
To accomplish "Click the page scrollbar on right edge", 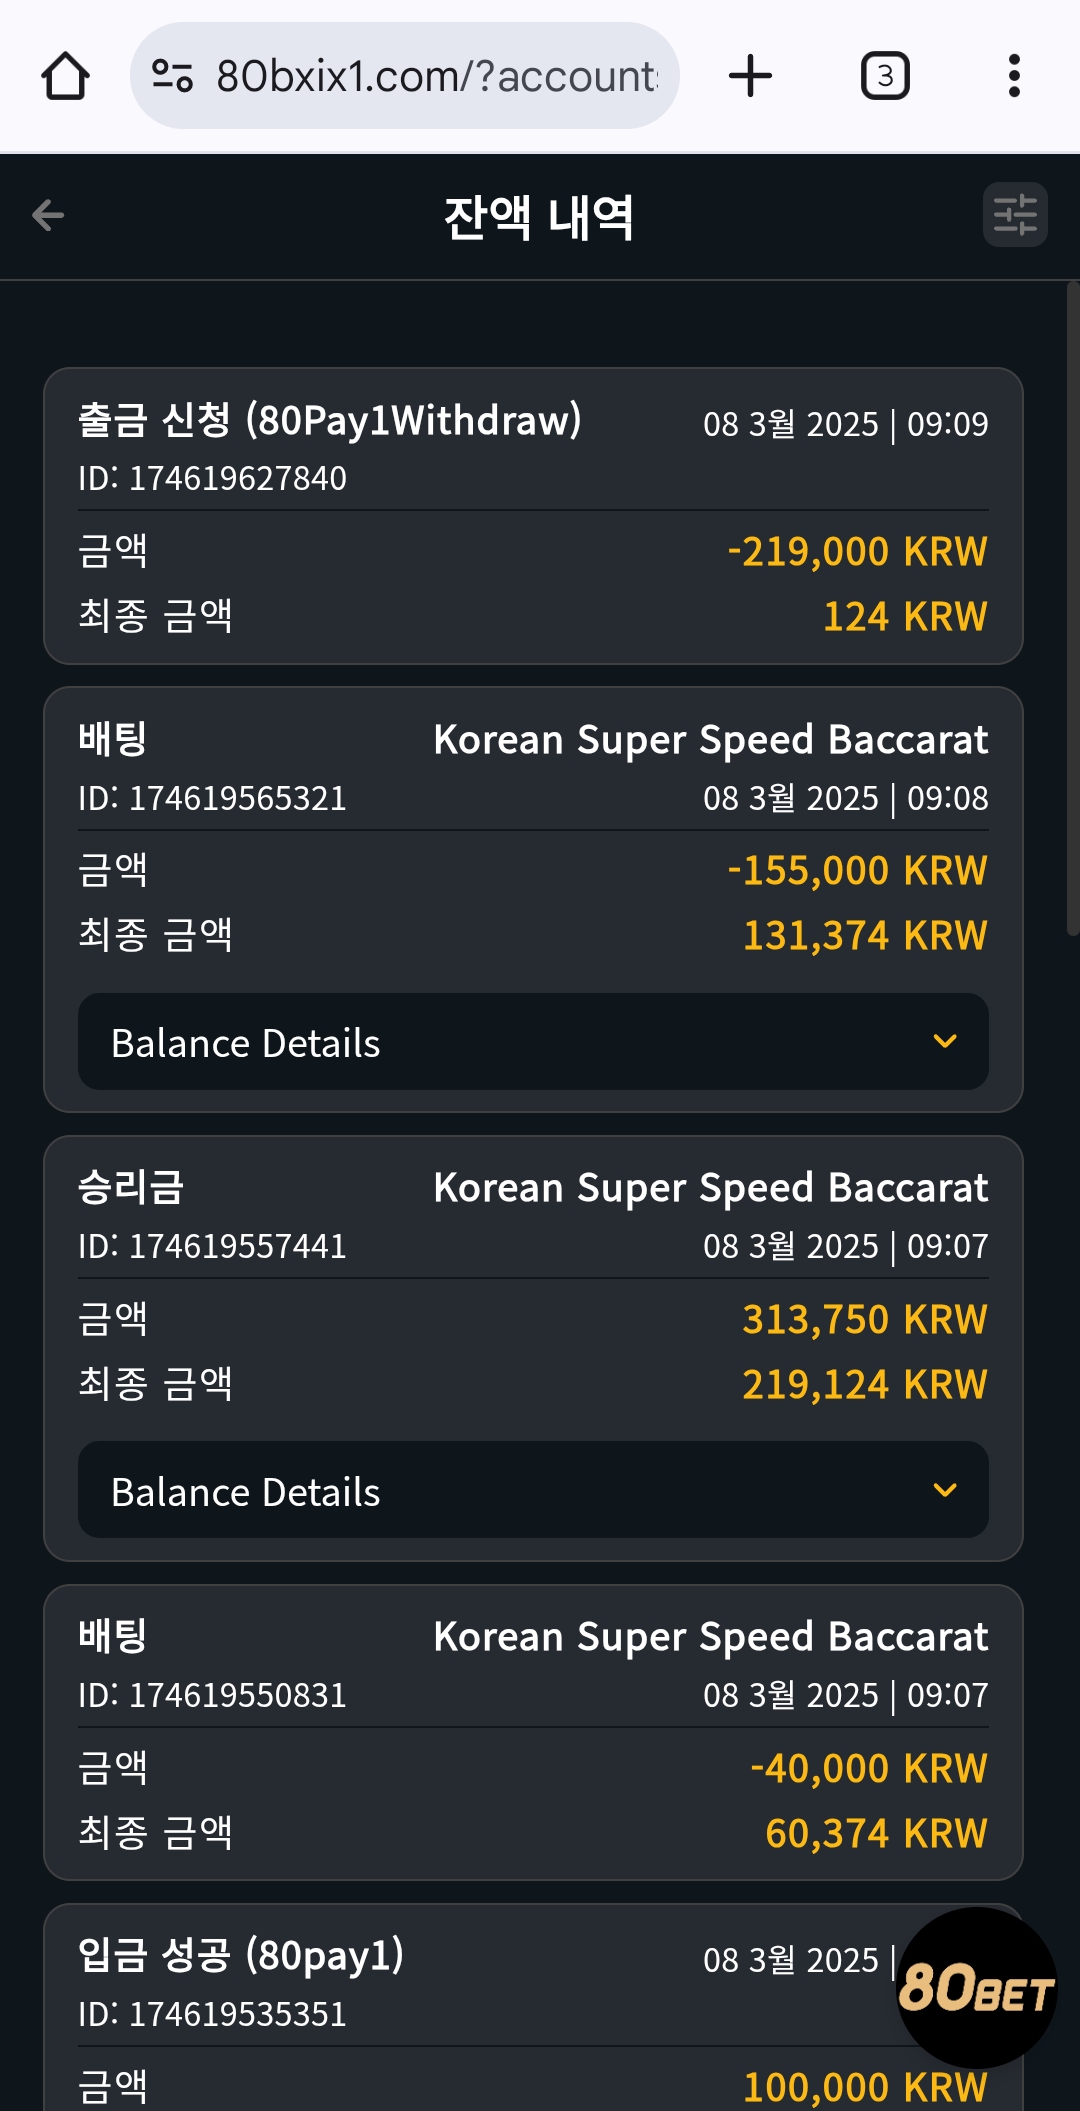I will 1073,608.
